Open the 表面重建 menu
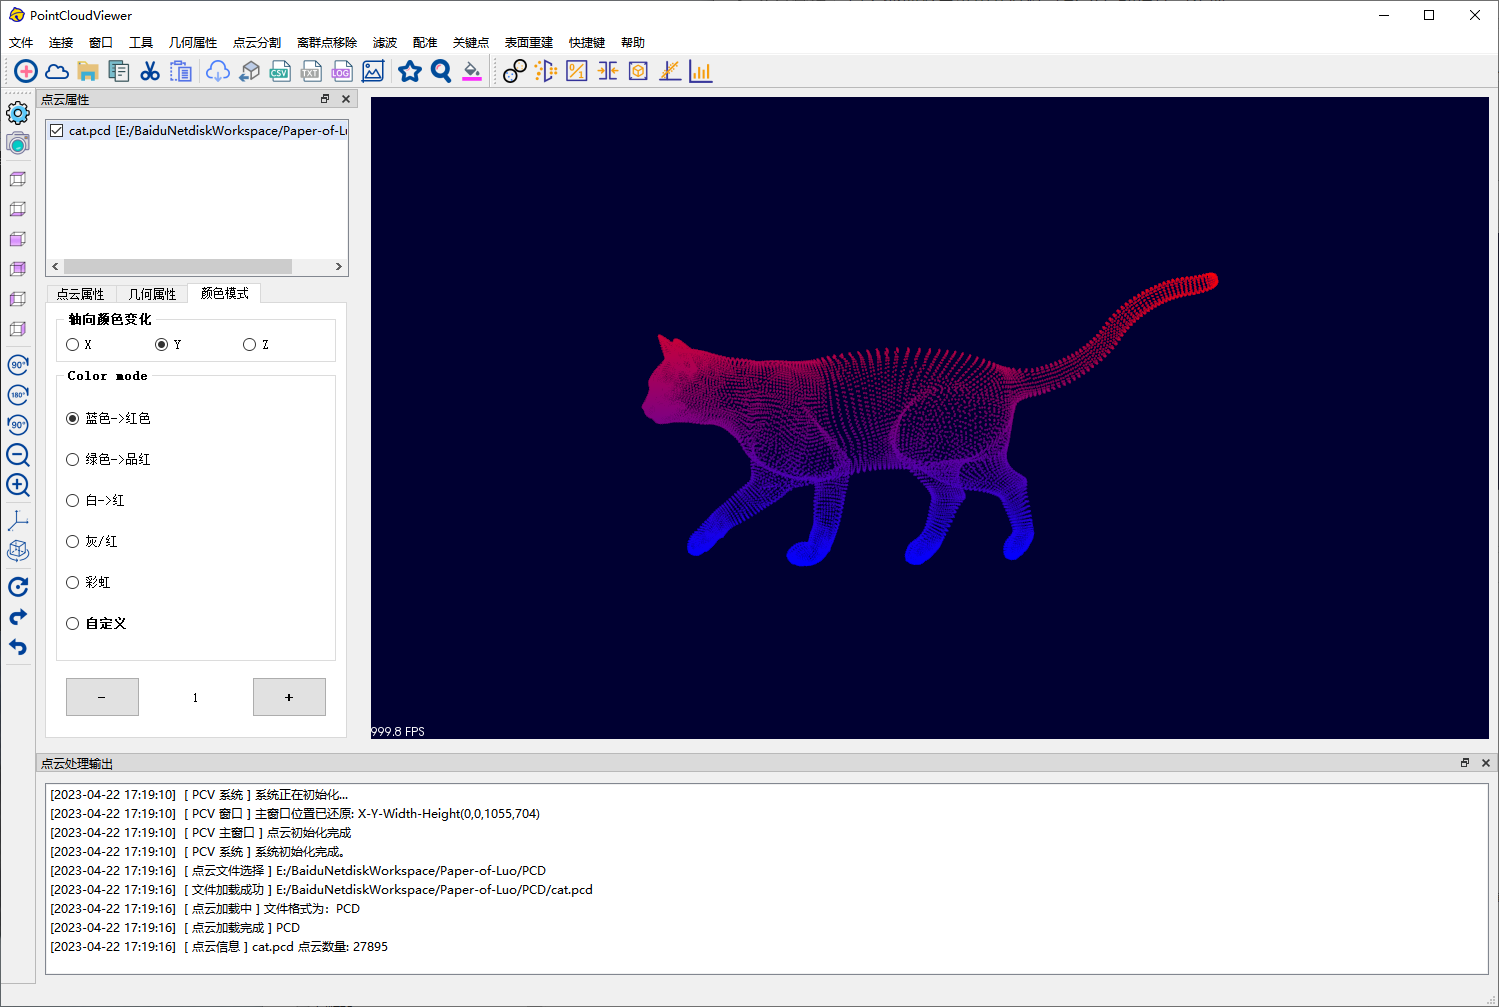Screen dimensions: 1499x1007 pyautogui.click(x=529, y=42)
